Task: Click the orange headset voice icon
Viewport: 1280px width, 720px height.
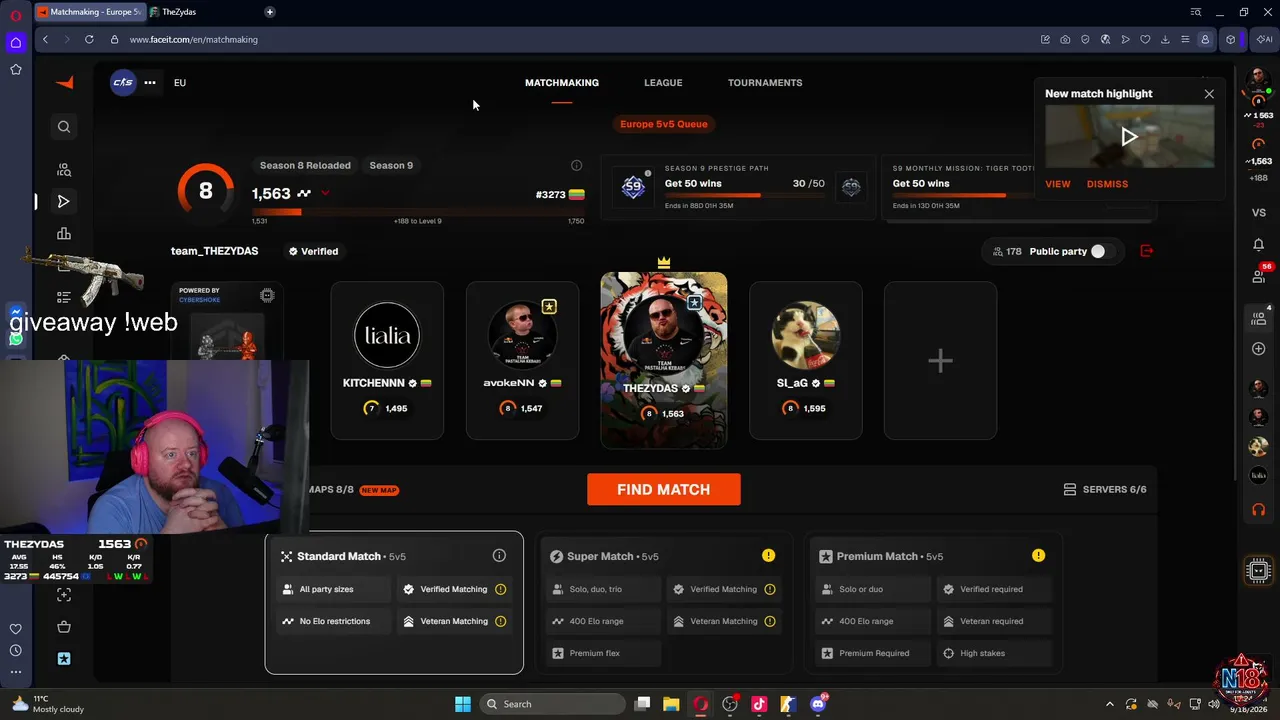Action: 1259,510
